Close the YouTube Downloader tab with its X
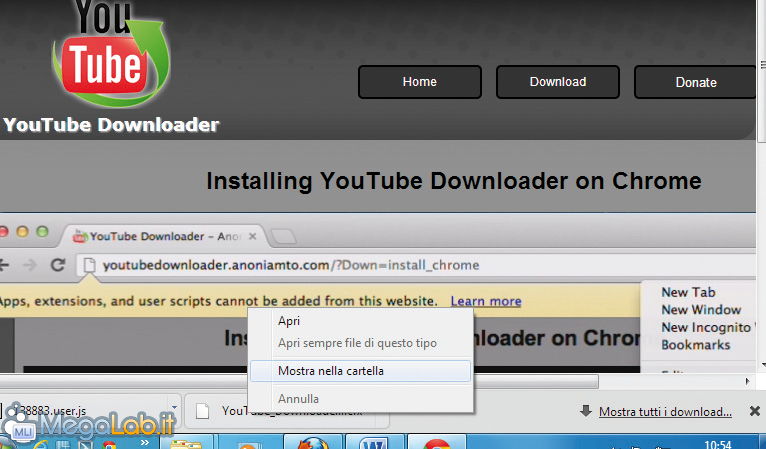The width and height of the screenshot is (766, 449). [253, 236]
